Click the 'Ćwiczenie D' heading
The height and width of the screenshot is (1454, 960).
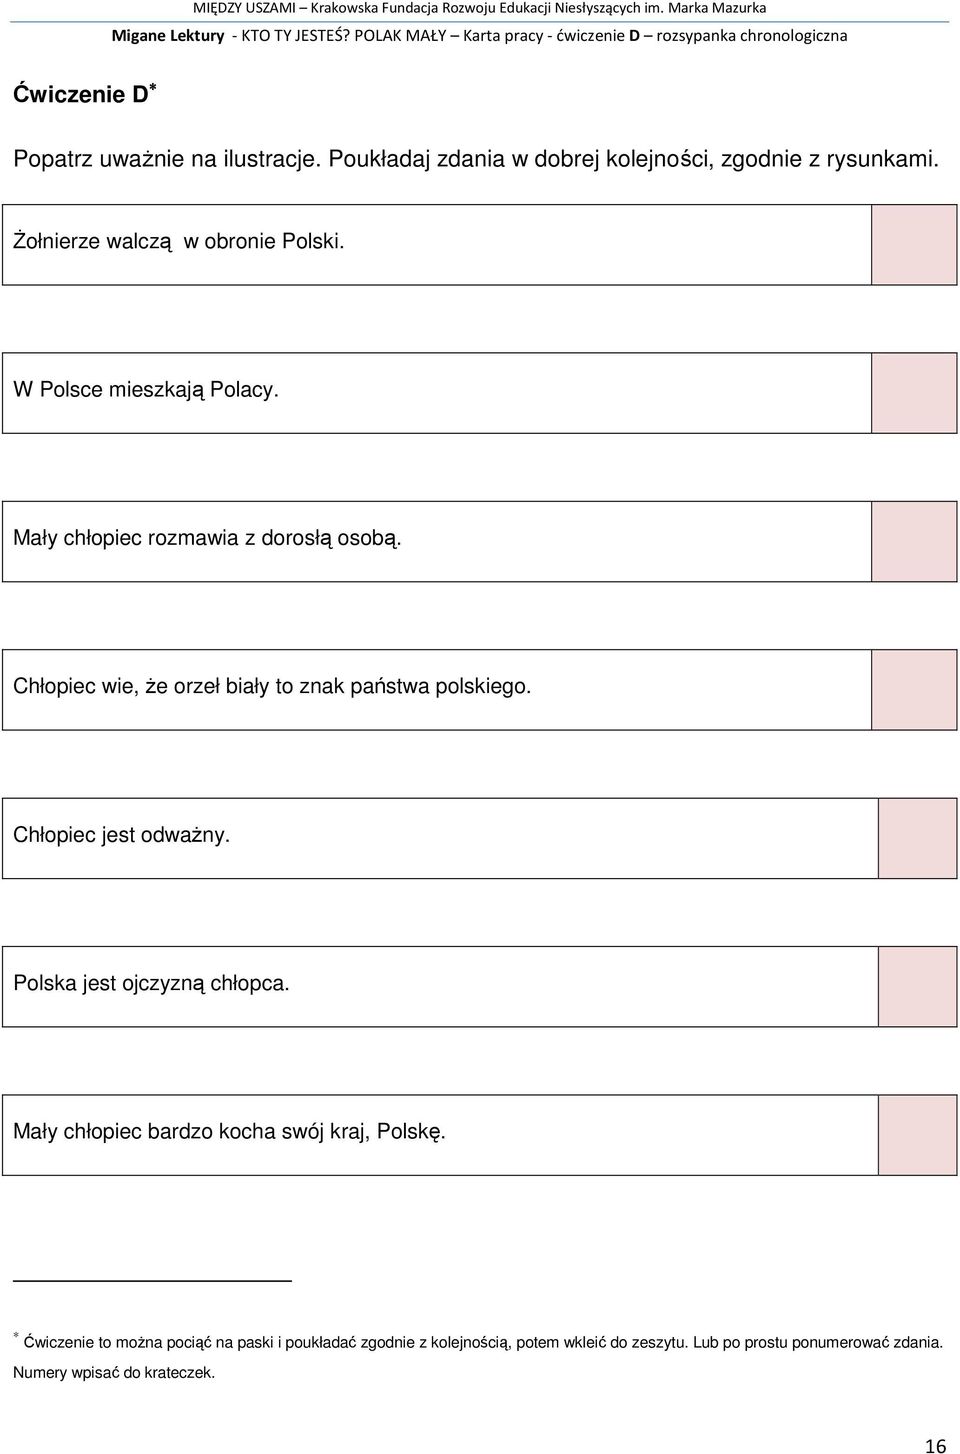[85, 94]
